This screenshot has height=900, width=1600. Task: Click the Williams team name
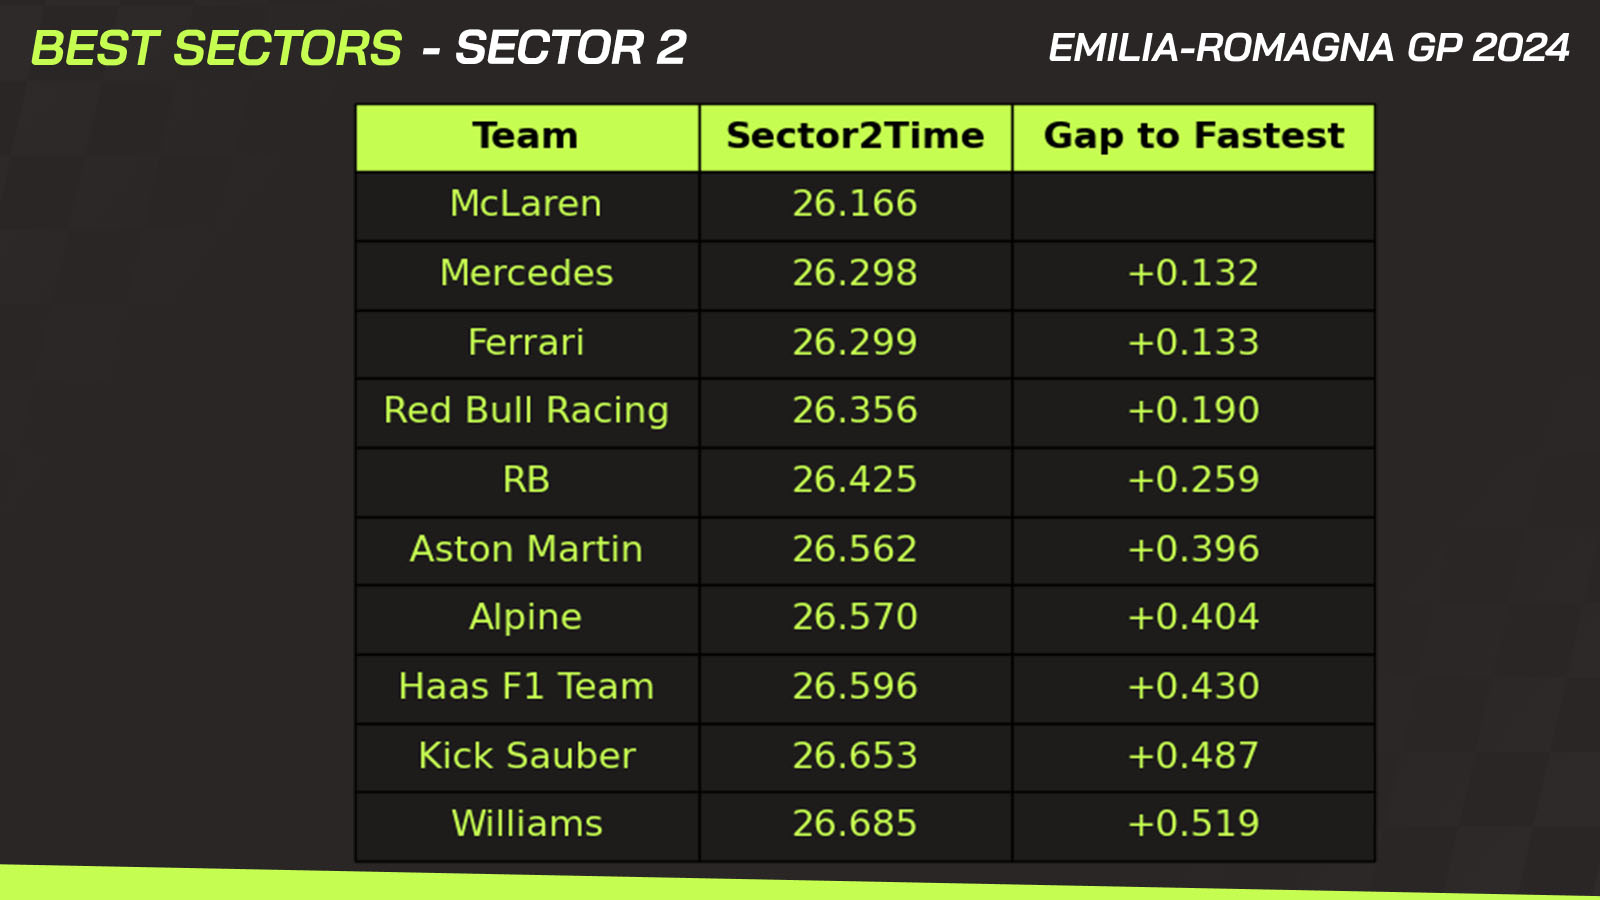pyautogui.click(x=527, y=826)
